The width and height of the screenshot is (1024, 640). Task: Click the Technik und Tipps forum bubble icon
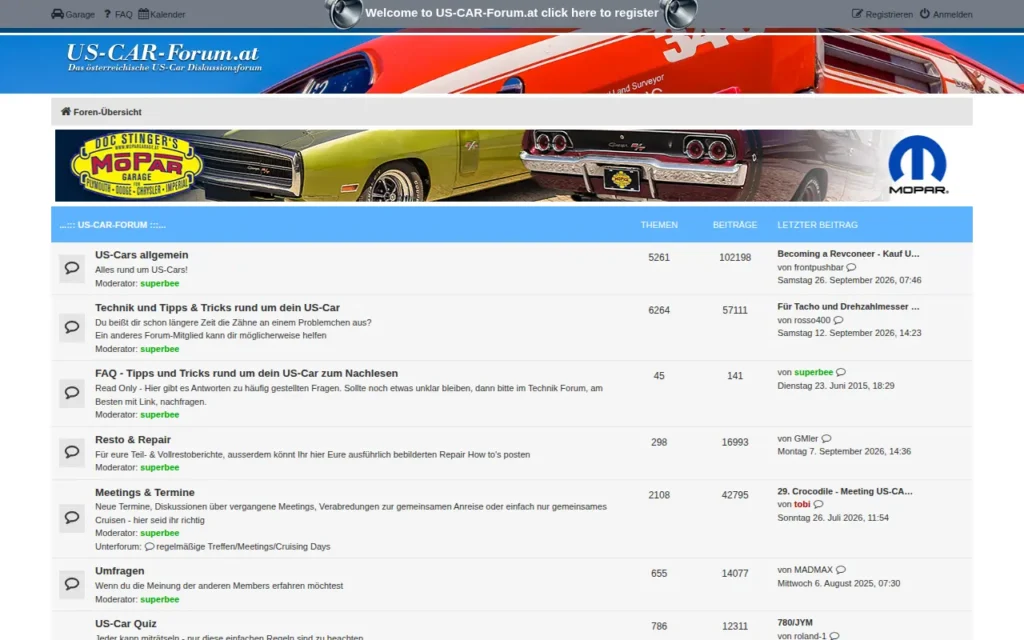[x=72, y=327]
